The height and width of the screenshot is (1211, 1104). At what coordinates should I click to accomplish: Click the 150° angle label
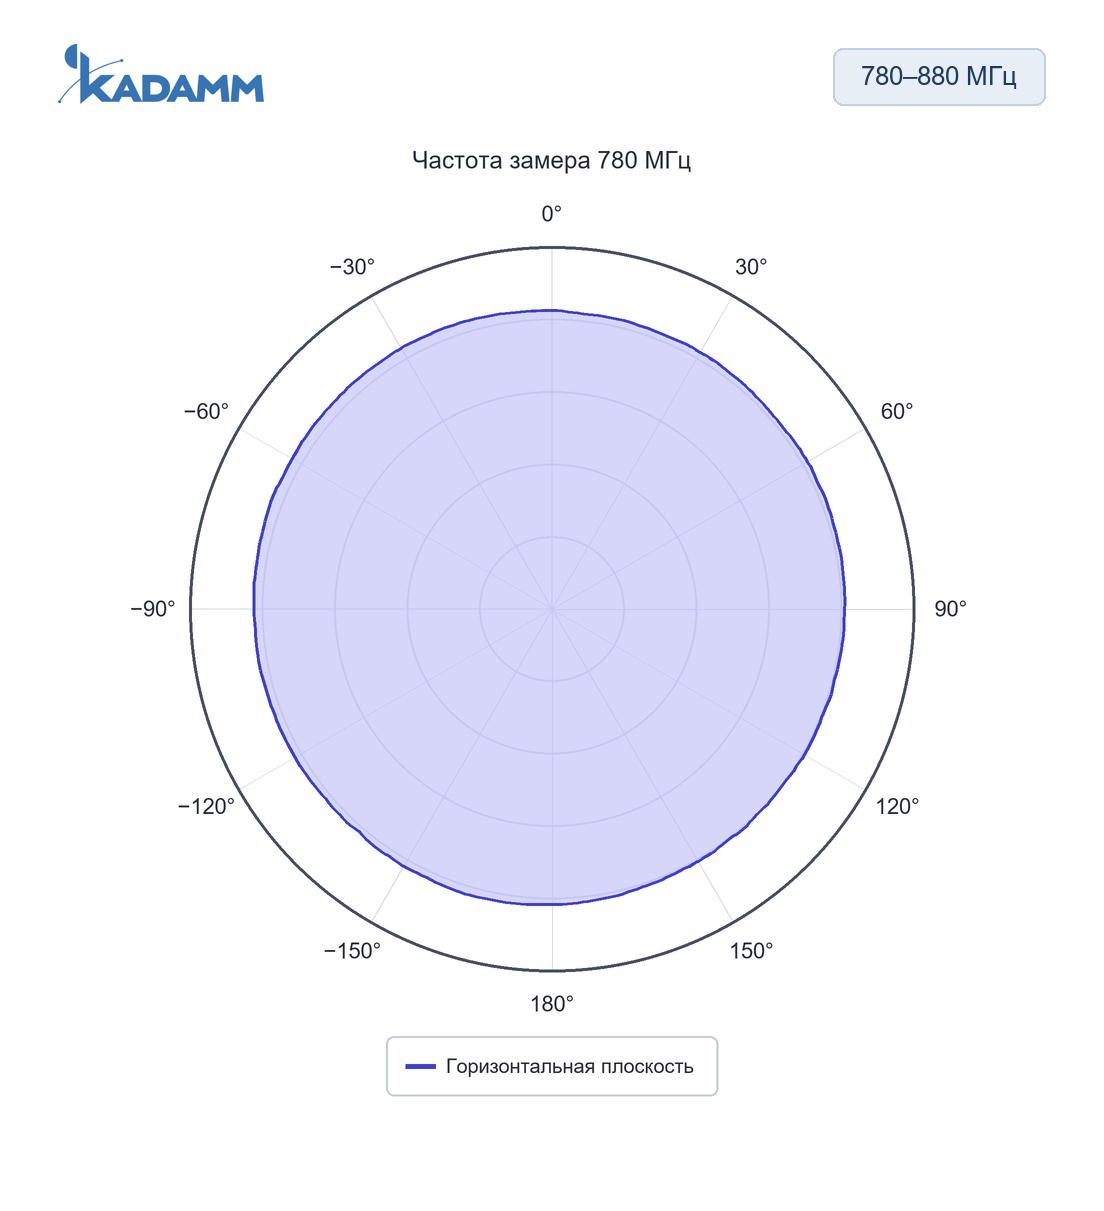click(751, 951)
